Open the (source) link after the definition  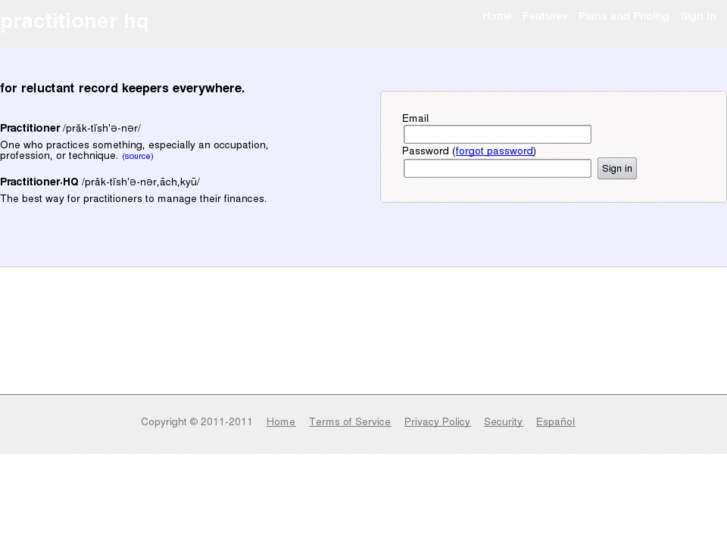(138, 156)
